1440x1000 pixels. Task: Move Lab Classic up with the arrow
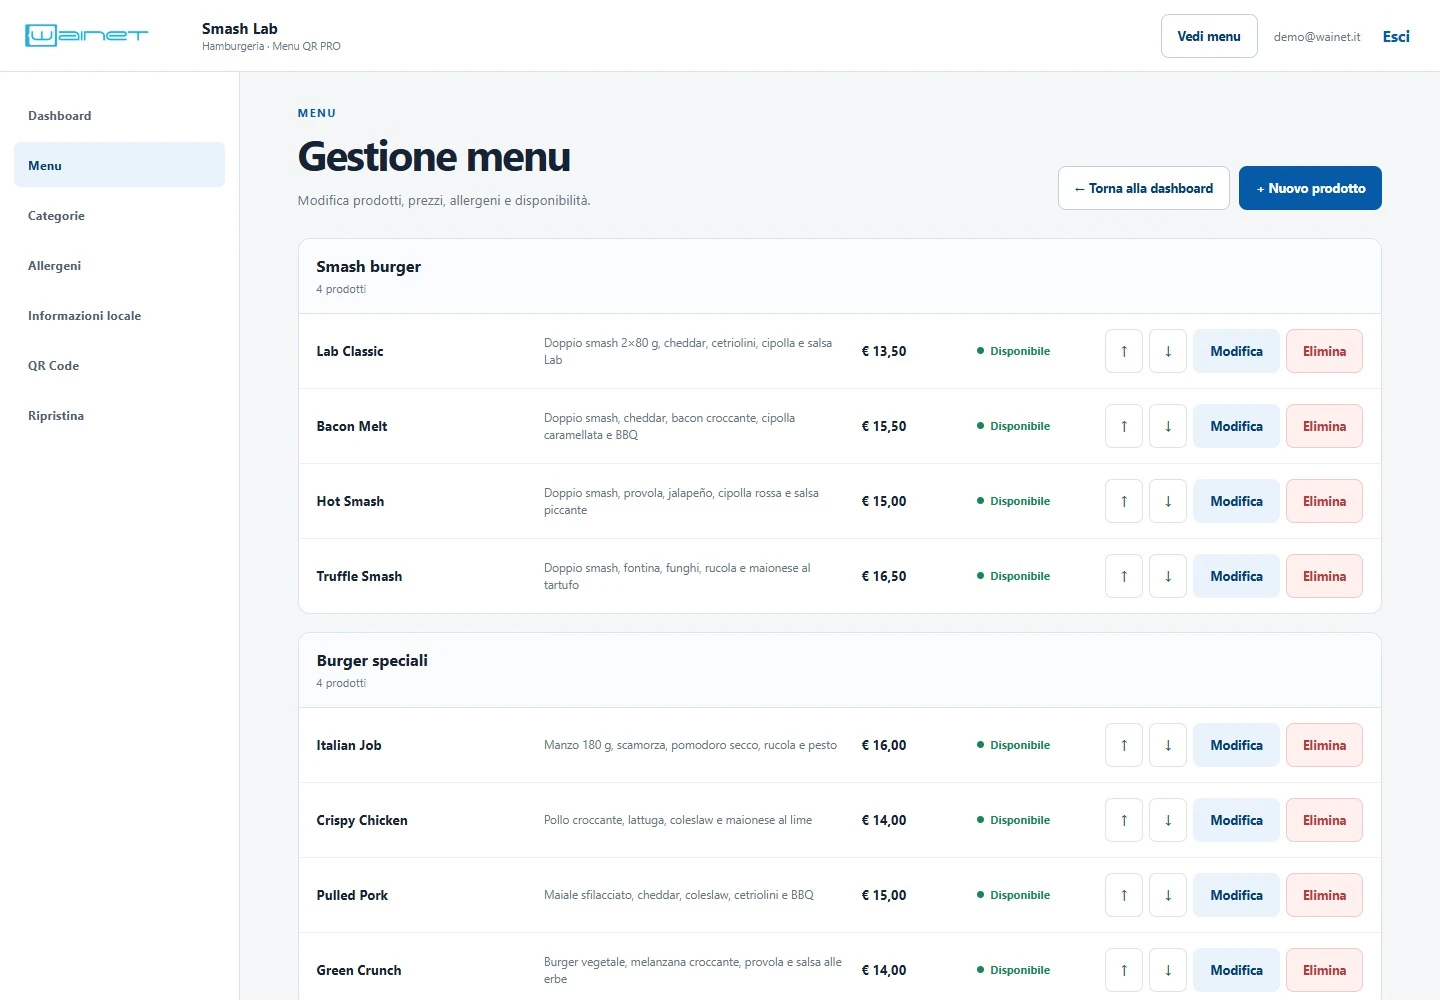1124,351
